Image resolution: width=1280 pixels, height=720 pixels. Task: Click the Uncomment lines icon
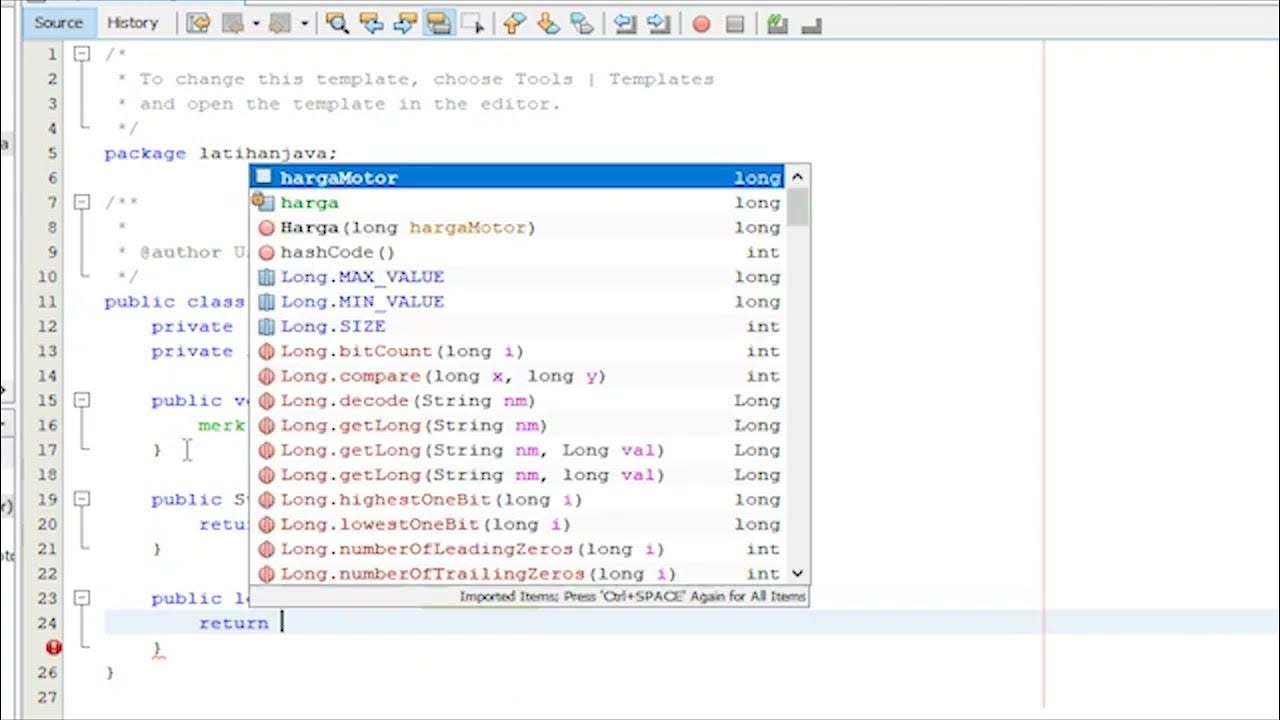point(811,24)
